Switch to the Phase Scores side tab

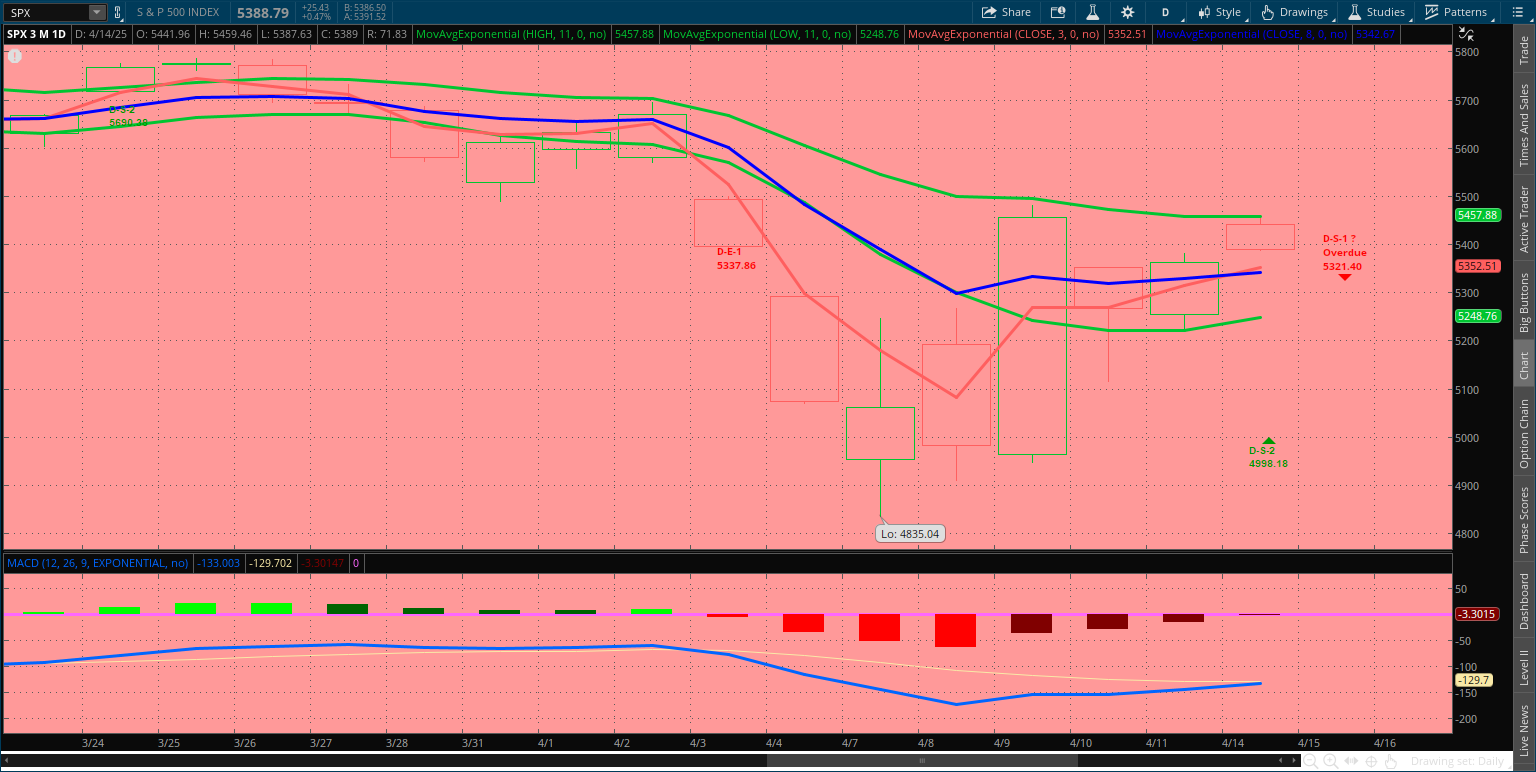point(1524,520)
